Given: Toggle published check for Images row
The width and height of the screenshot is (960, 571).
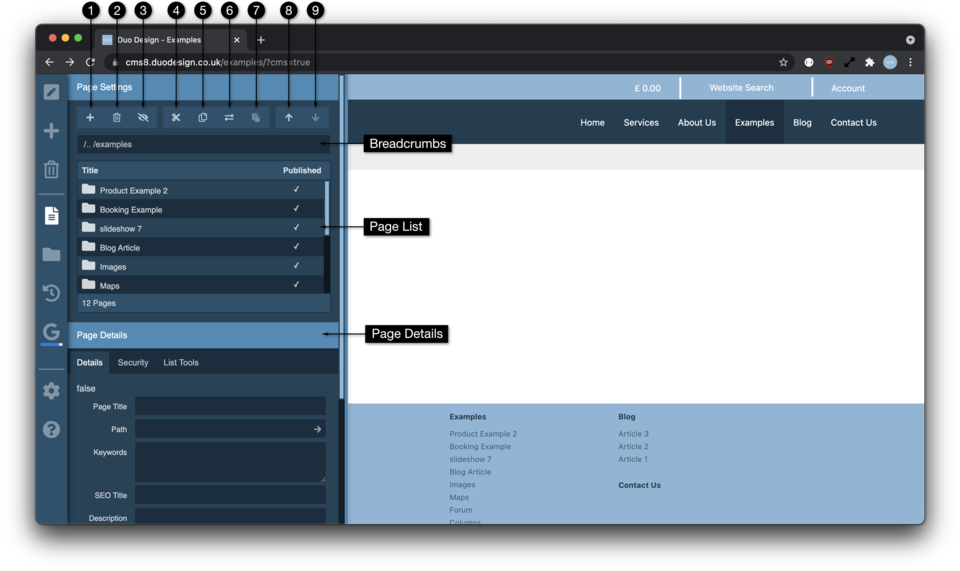Looking at the screenshot, I should [296, 266].
